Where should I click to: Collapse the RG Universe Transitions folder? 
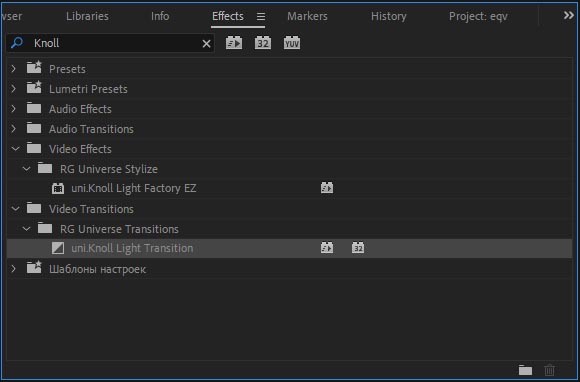[26, 229]
